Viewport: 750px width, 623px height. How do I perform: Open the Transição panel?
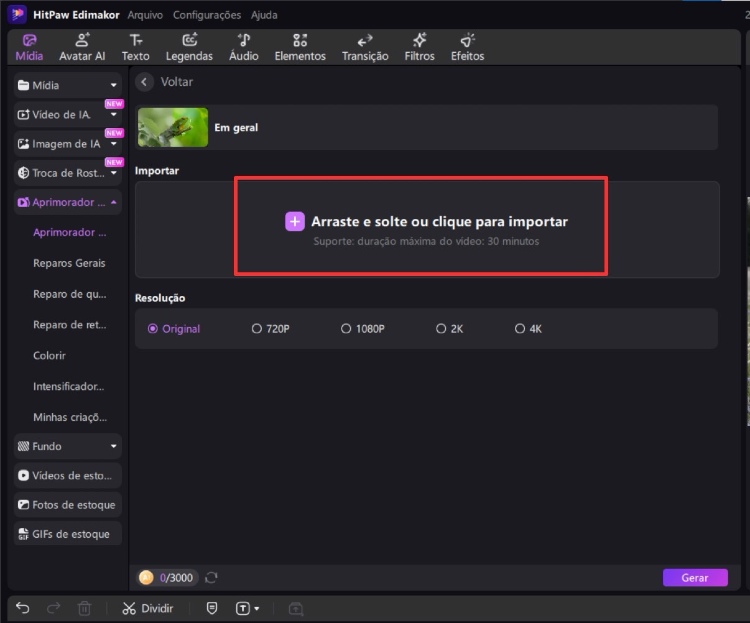point(365,47)
